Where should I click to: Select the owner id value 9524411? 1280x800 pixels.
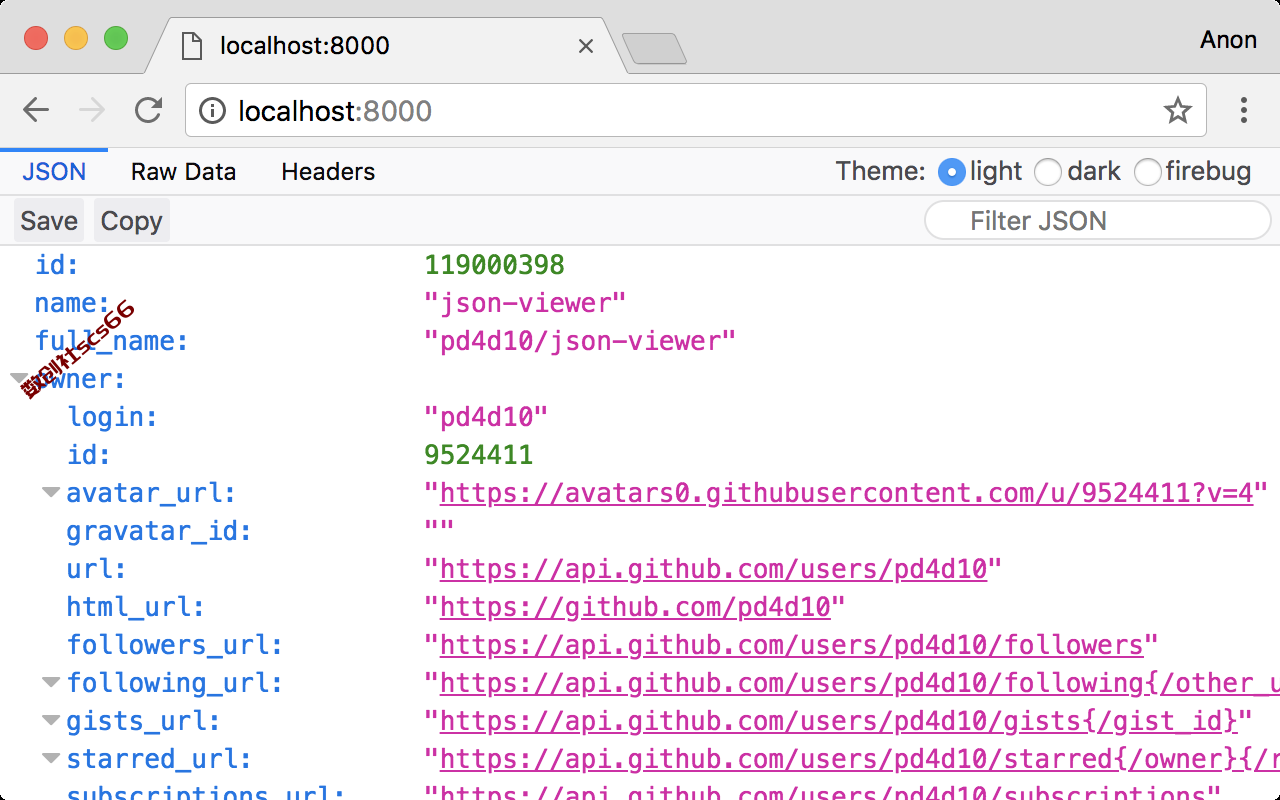pos(478,455)
